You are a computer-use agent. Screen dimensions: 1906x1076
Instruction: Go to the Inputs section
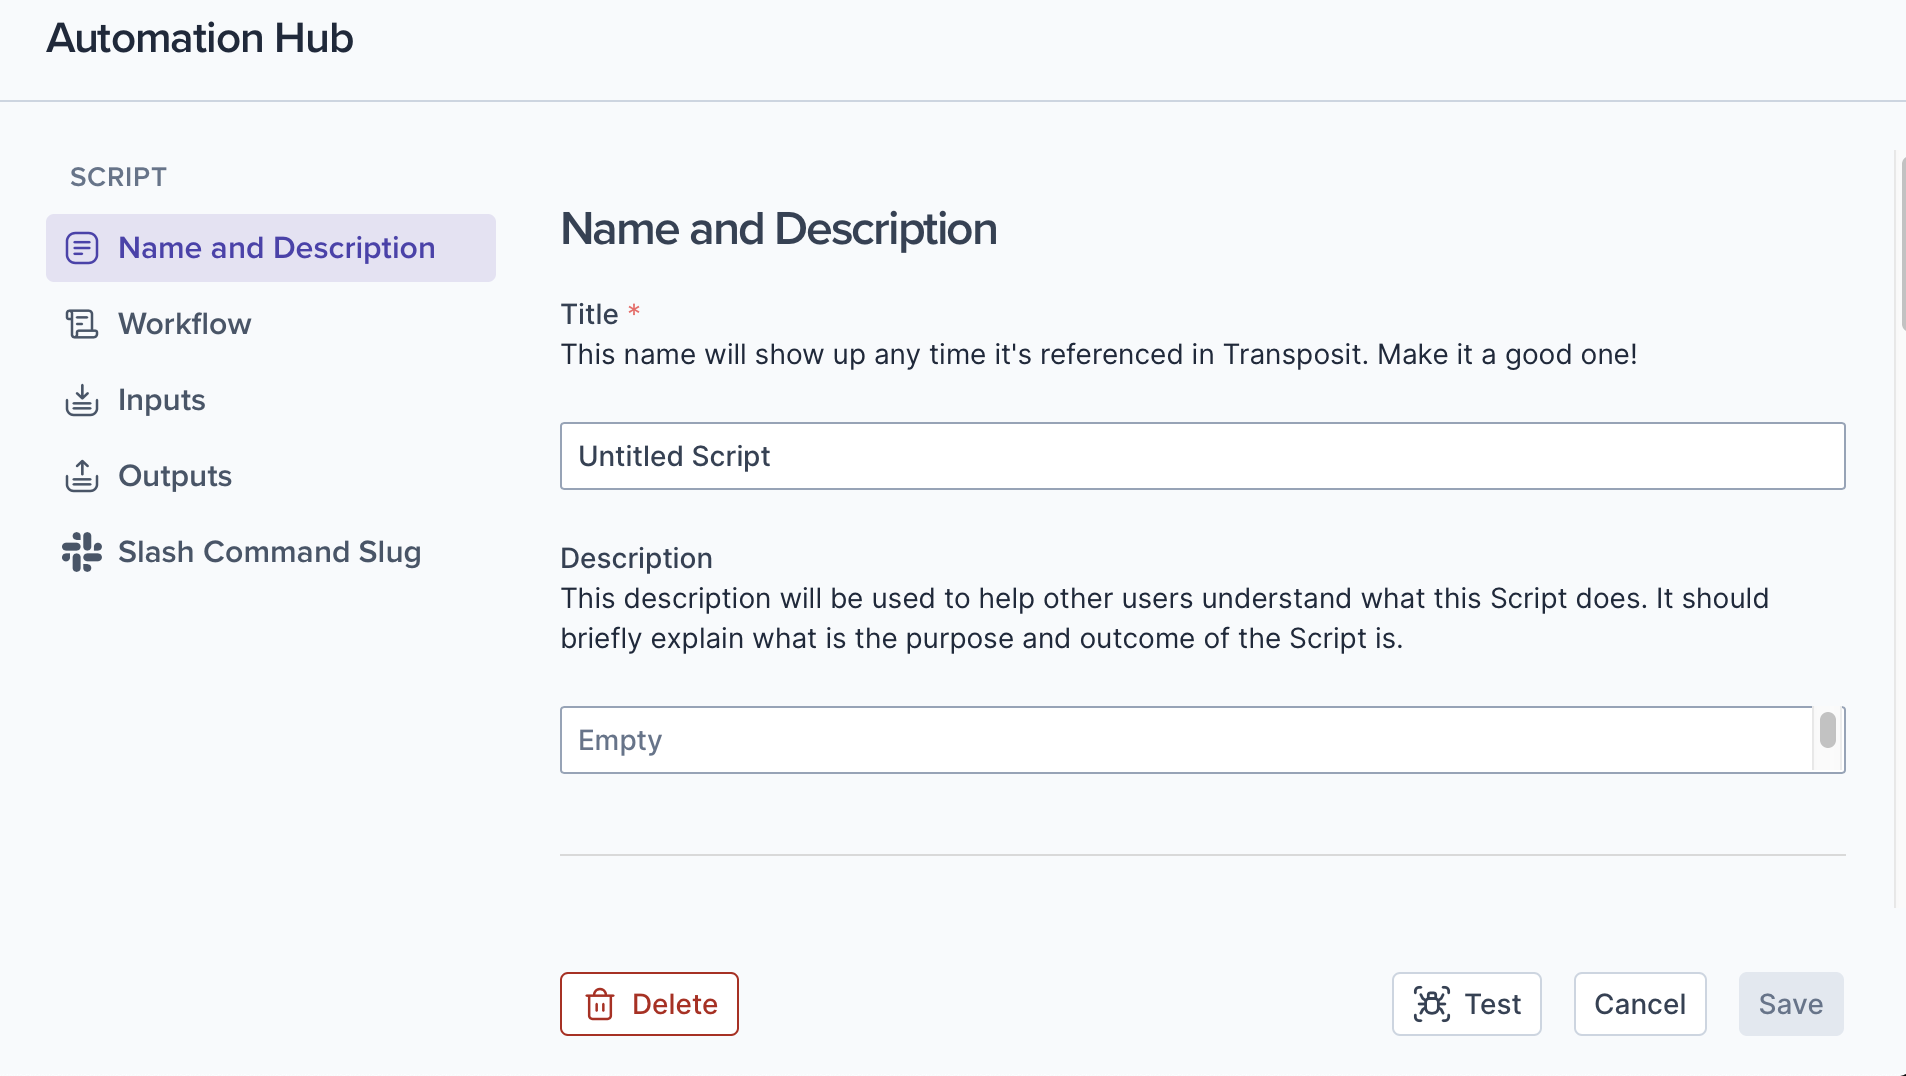162,400
